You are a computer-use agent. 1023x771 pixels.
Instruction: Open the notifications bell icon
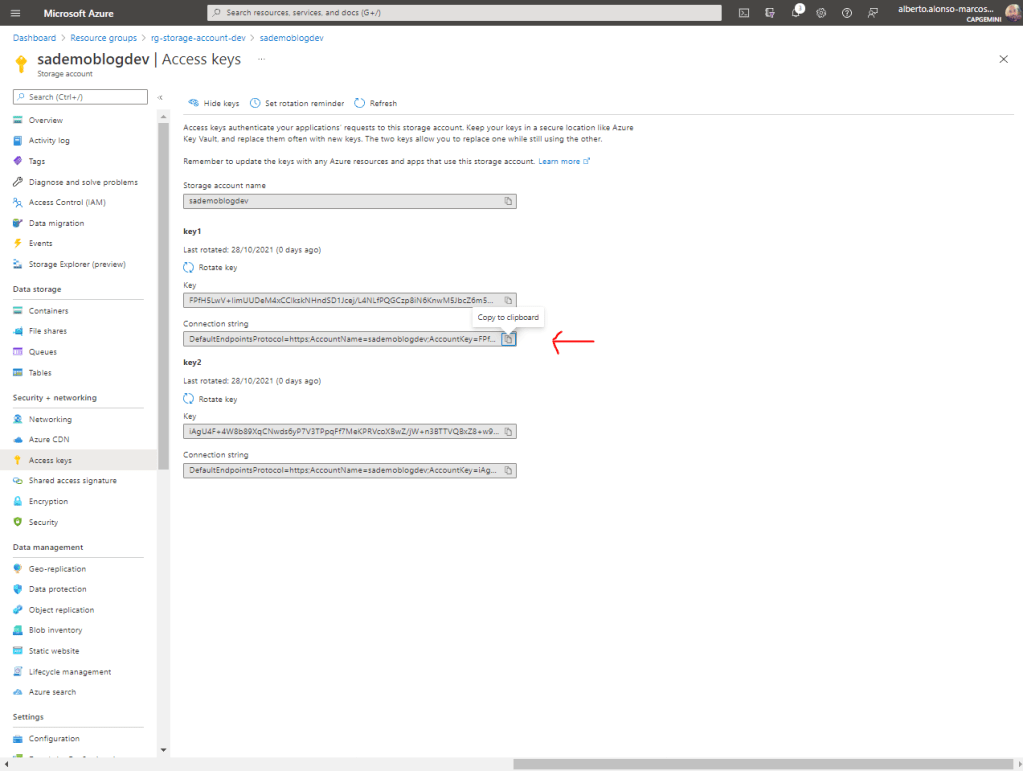(x=796, y=13)
